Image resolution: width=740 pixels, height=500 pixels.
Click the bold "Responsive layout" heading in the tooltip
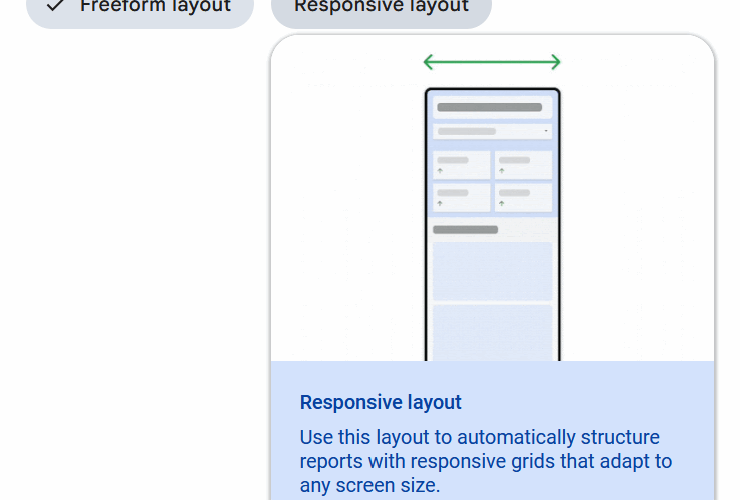tap(380, 403)
